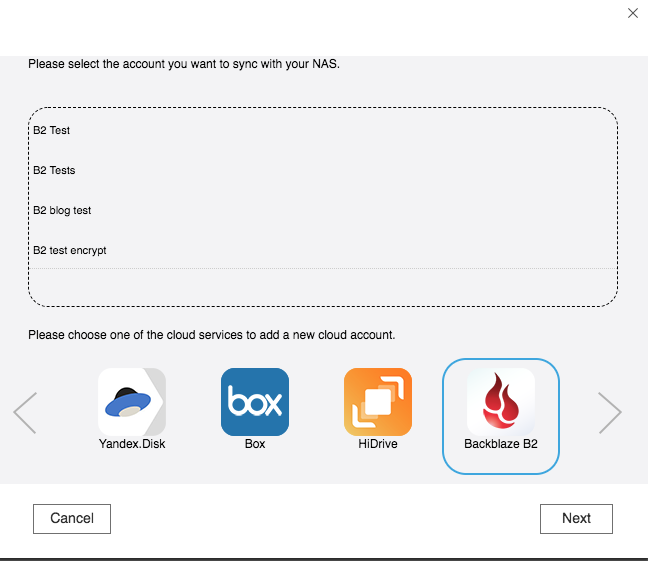Close the dialog with the X icon
Screen dimensions: 648x561
click(633, 13)
